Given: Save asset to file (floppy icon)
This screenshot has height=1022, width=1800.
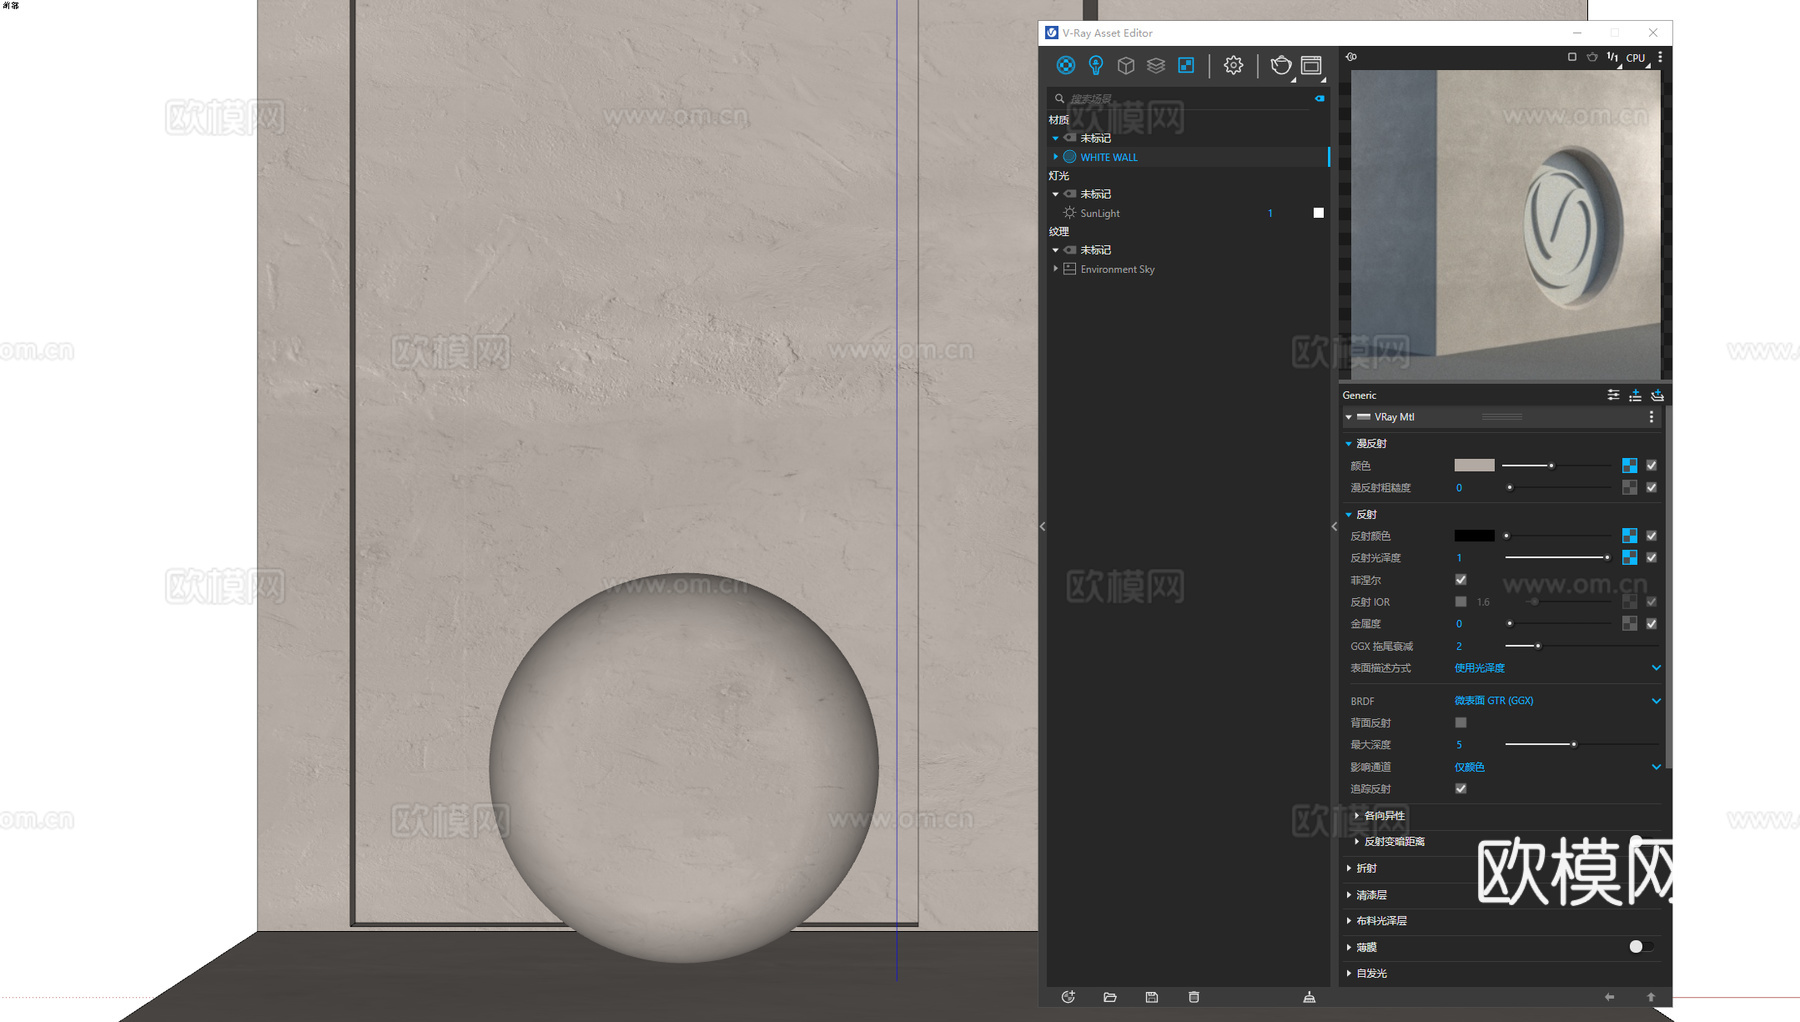Looking at the screenshot, I should click(1152, 997).
